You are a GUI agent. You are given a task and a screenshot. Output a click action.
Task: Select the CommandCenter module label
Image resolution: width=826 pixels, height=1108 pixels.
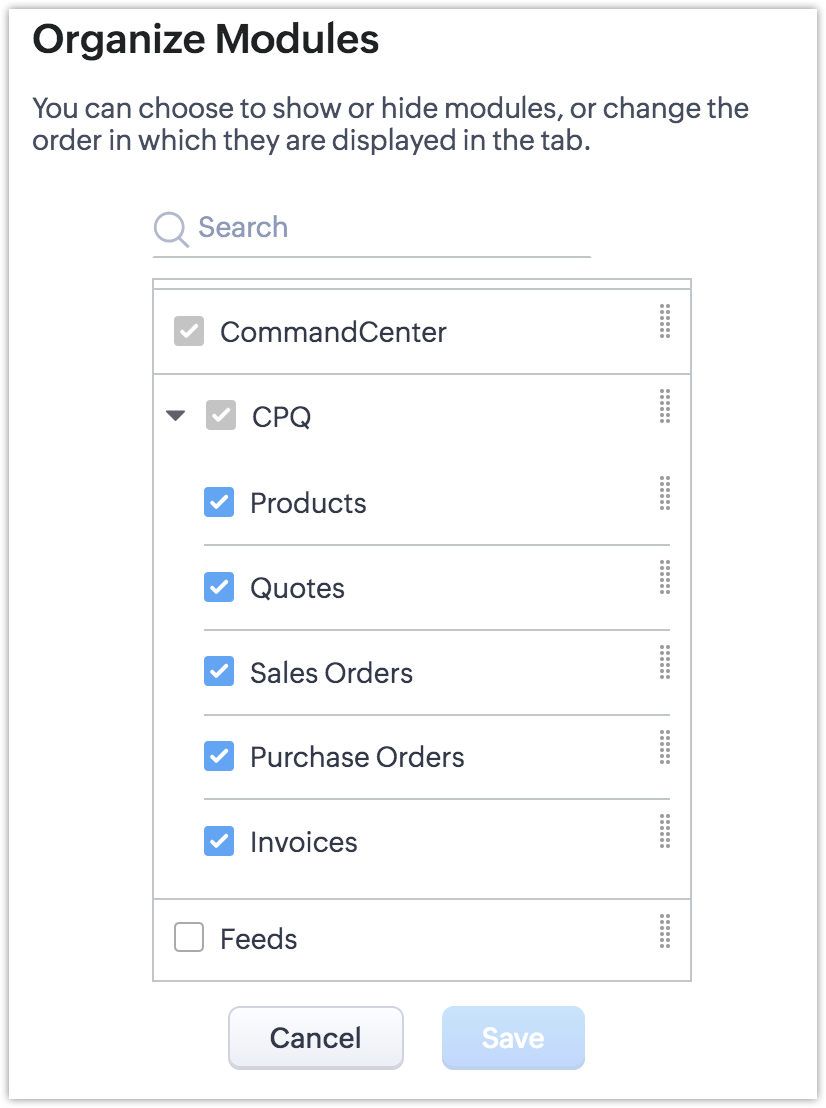tap(333, 332)
